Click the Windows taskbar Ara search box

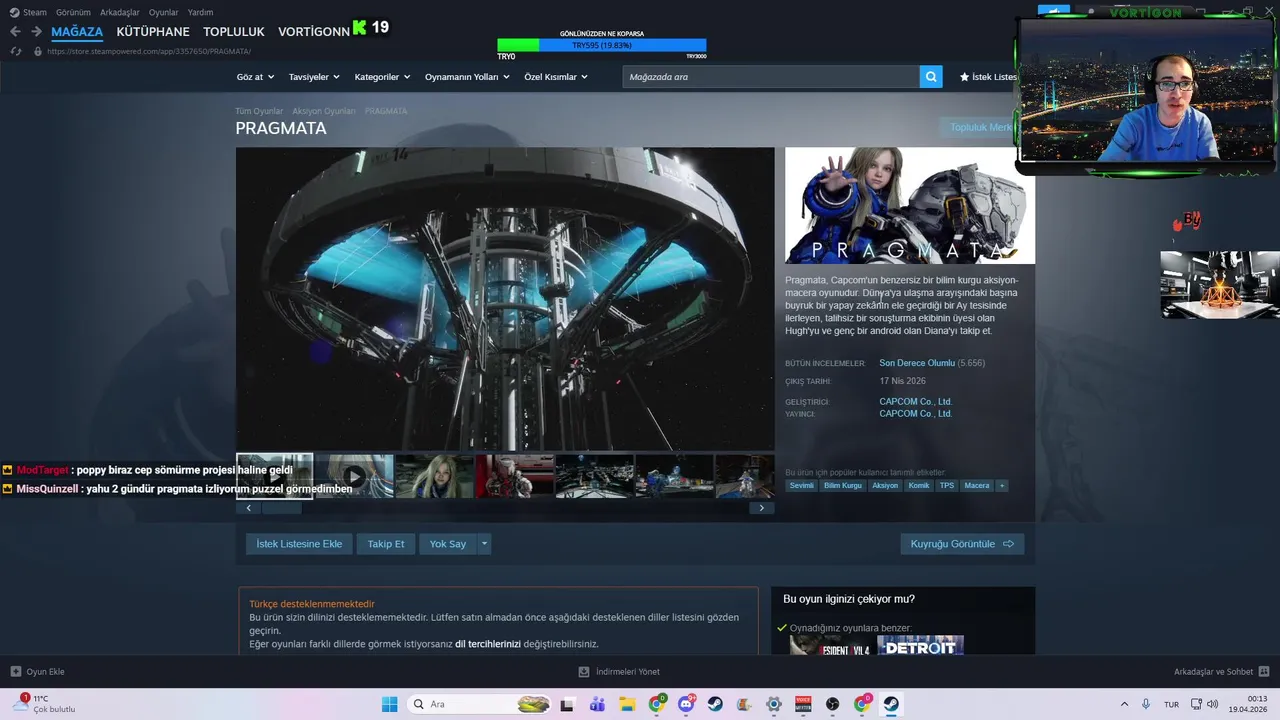pyautogui.click(x=480, y=704)
